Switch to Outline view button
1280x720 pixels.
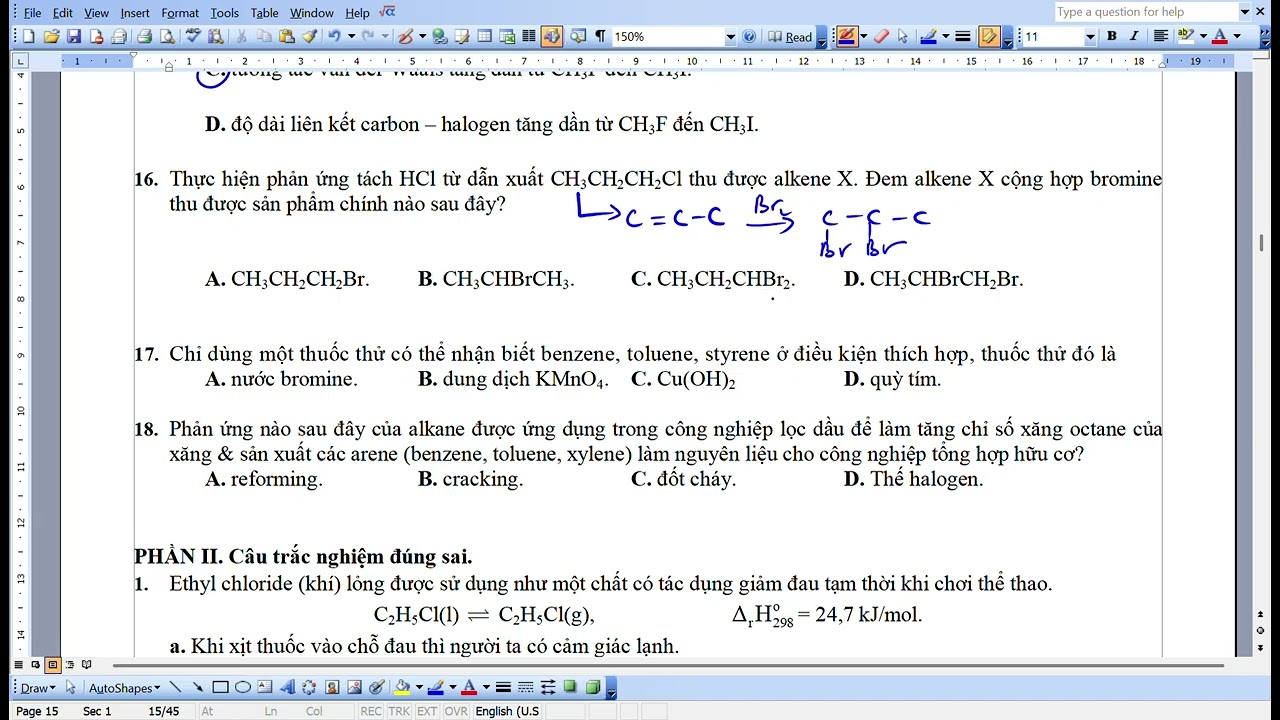[x=70, y=665]
